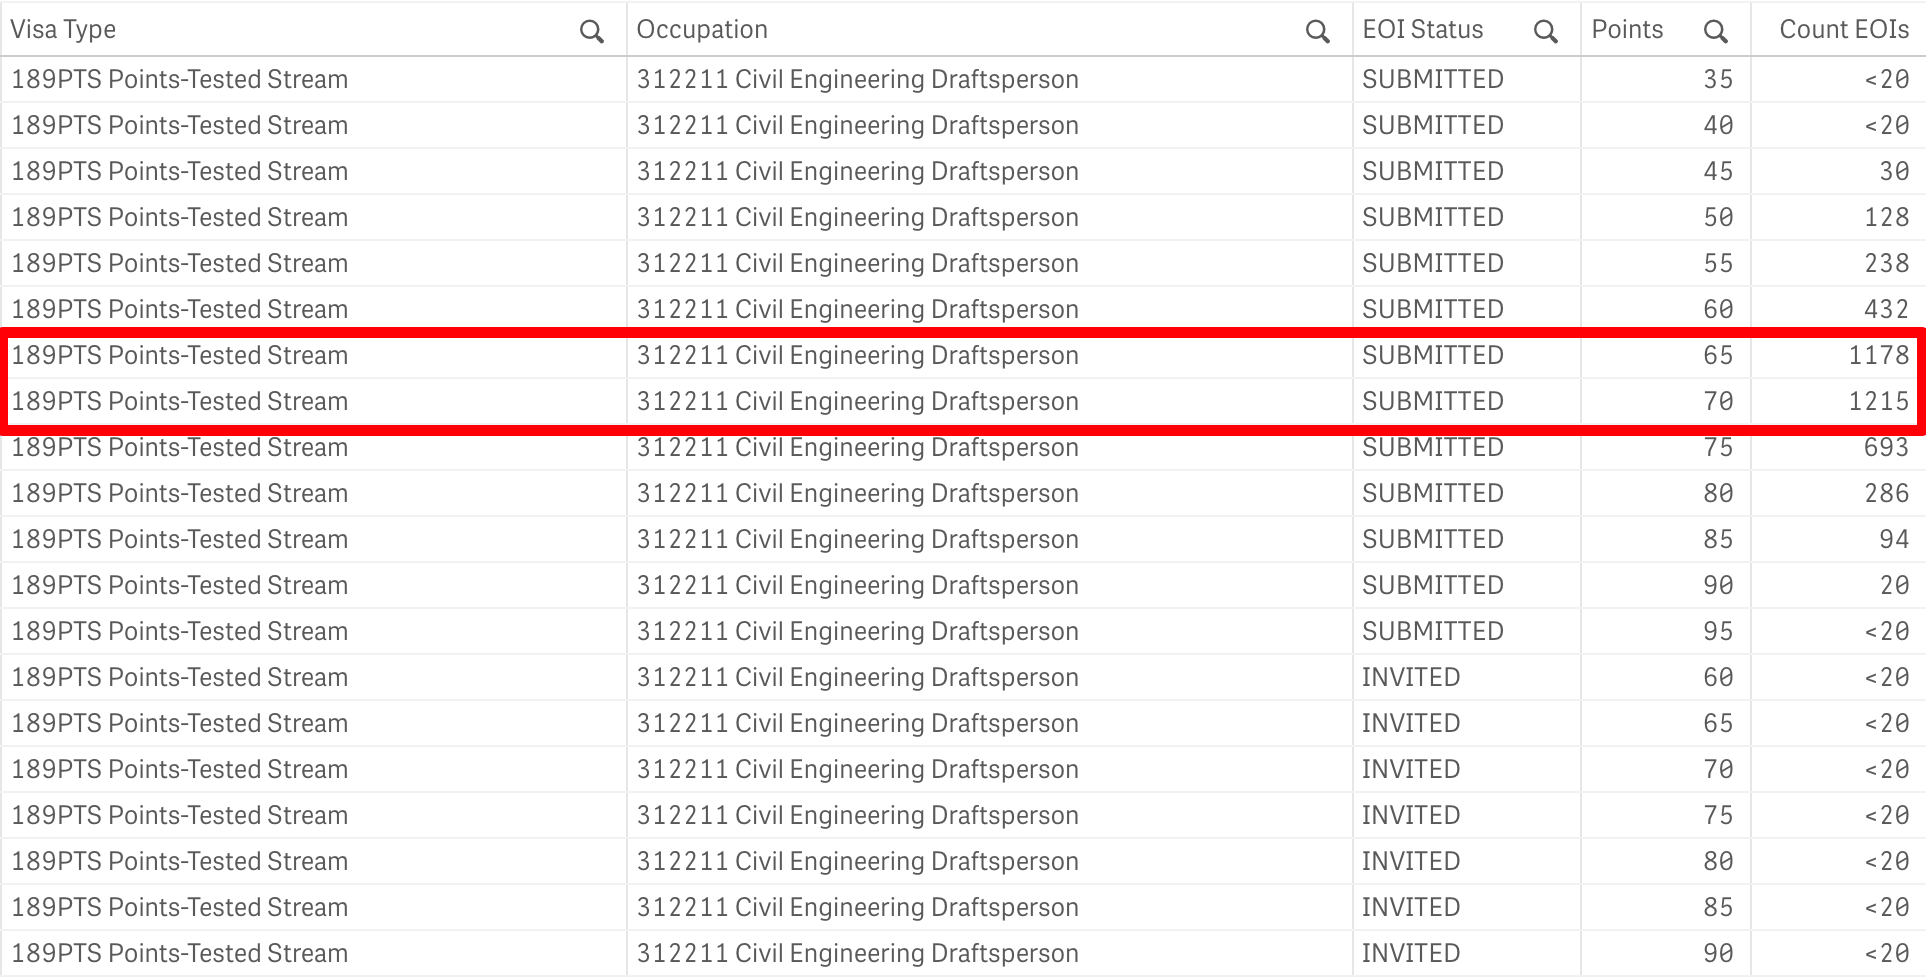Click the Visa Type search icon
1926x980 pixels.
tap(592, 32)
